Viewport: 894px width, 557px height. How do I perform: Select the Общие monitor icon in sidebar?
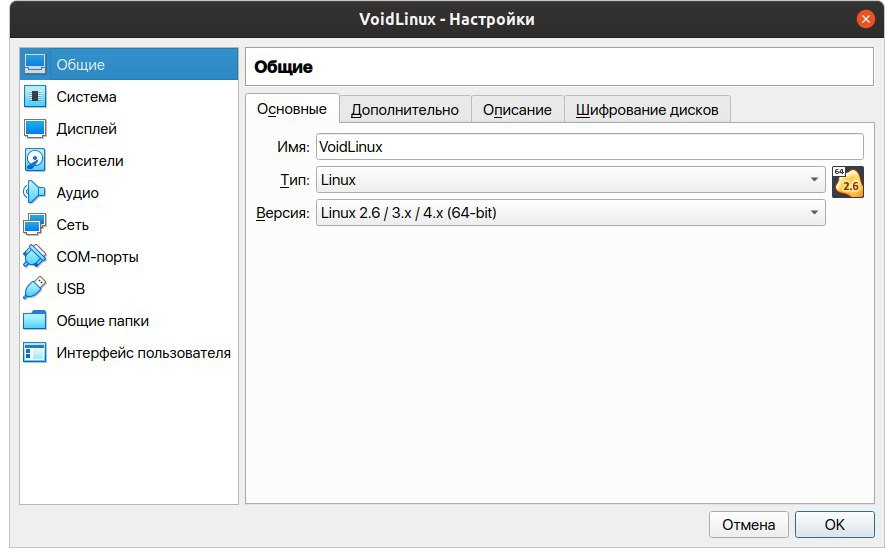click(x=35, y=64)
